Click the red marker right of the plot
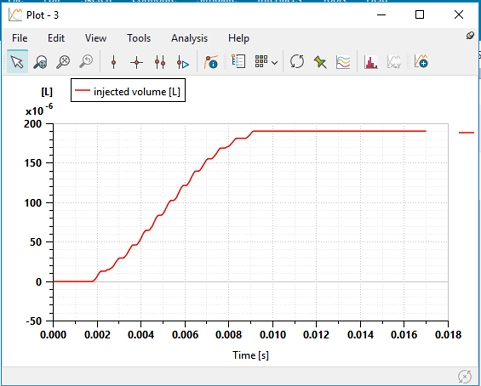The height and width of the screenshot is (386, 481). (466, 133)
